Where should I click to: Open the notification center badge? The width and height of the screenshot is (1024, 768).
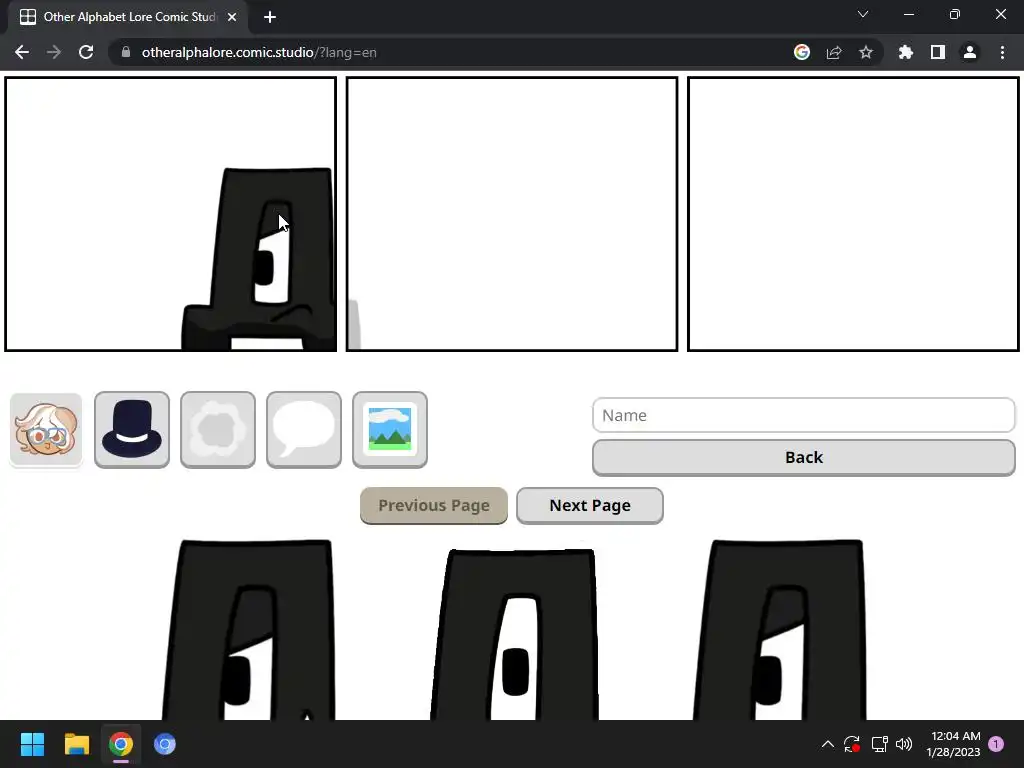coord(996,744)
